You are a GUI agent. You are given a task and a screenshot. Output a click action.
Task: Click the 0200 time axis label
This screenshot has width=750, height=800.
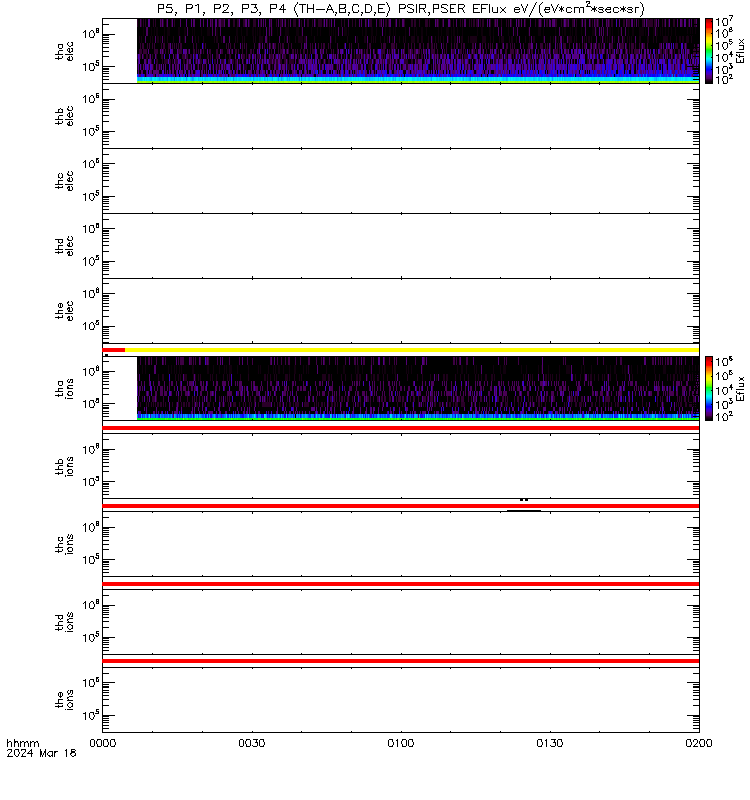click(699, 743)
